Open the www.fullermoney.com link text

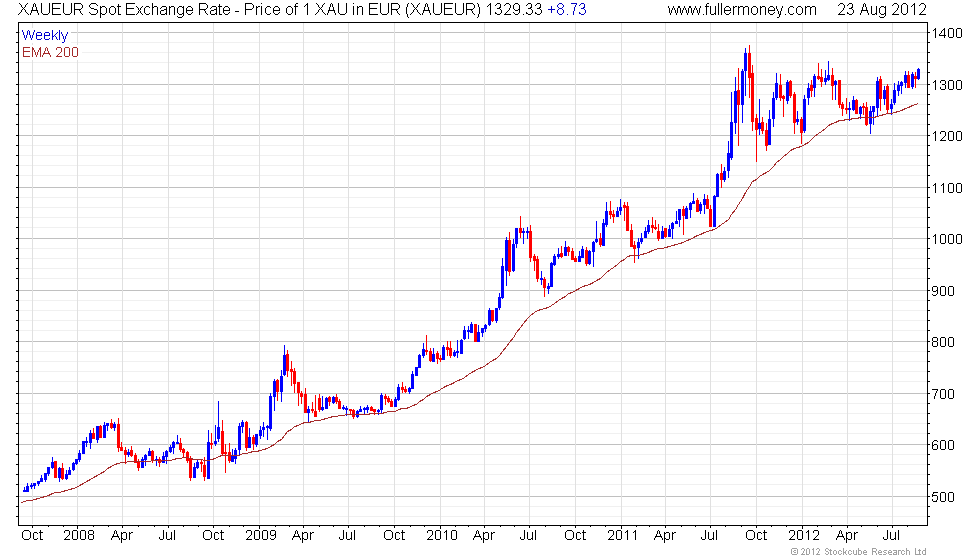click(742, 9)
